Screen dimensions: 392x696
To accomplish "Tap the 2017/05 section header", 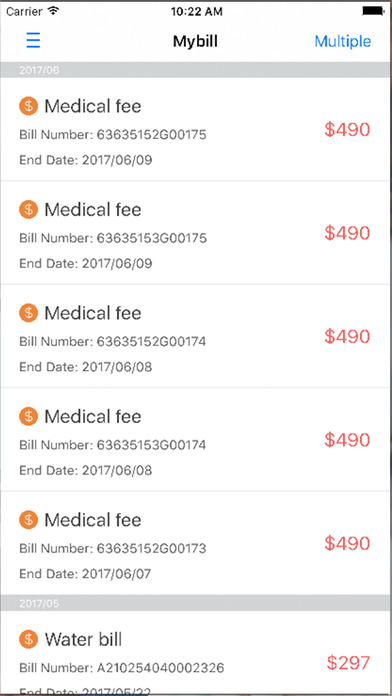I will pos(196,603).
